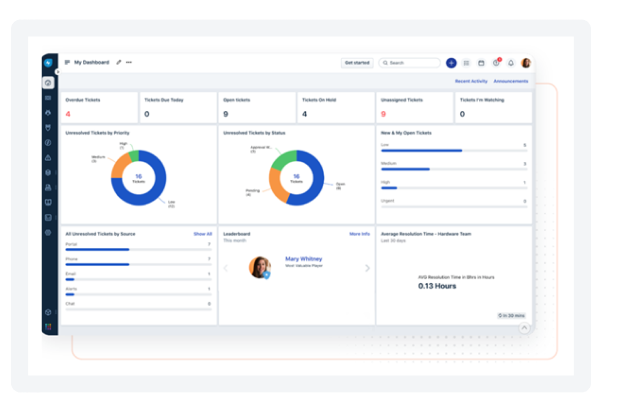
Task: Click the calendar icon in the top bar
Action: point(481,62)
